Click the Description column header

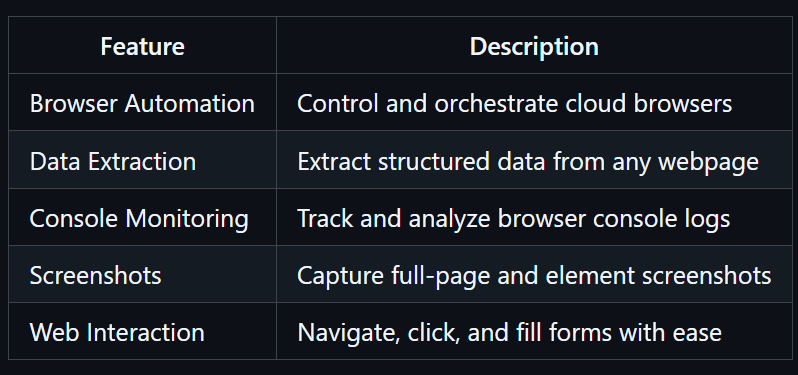coord(534,45)
